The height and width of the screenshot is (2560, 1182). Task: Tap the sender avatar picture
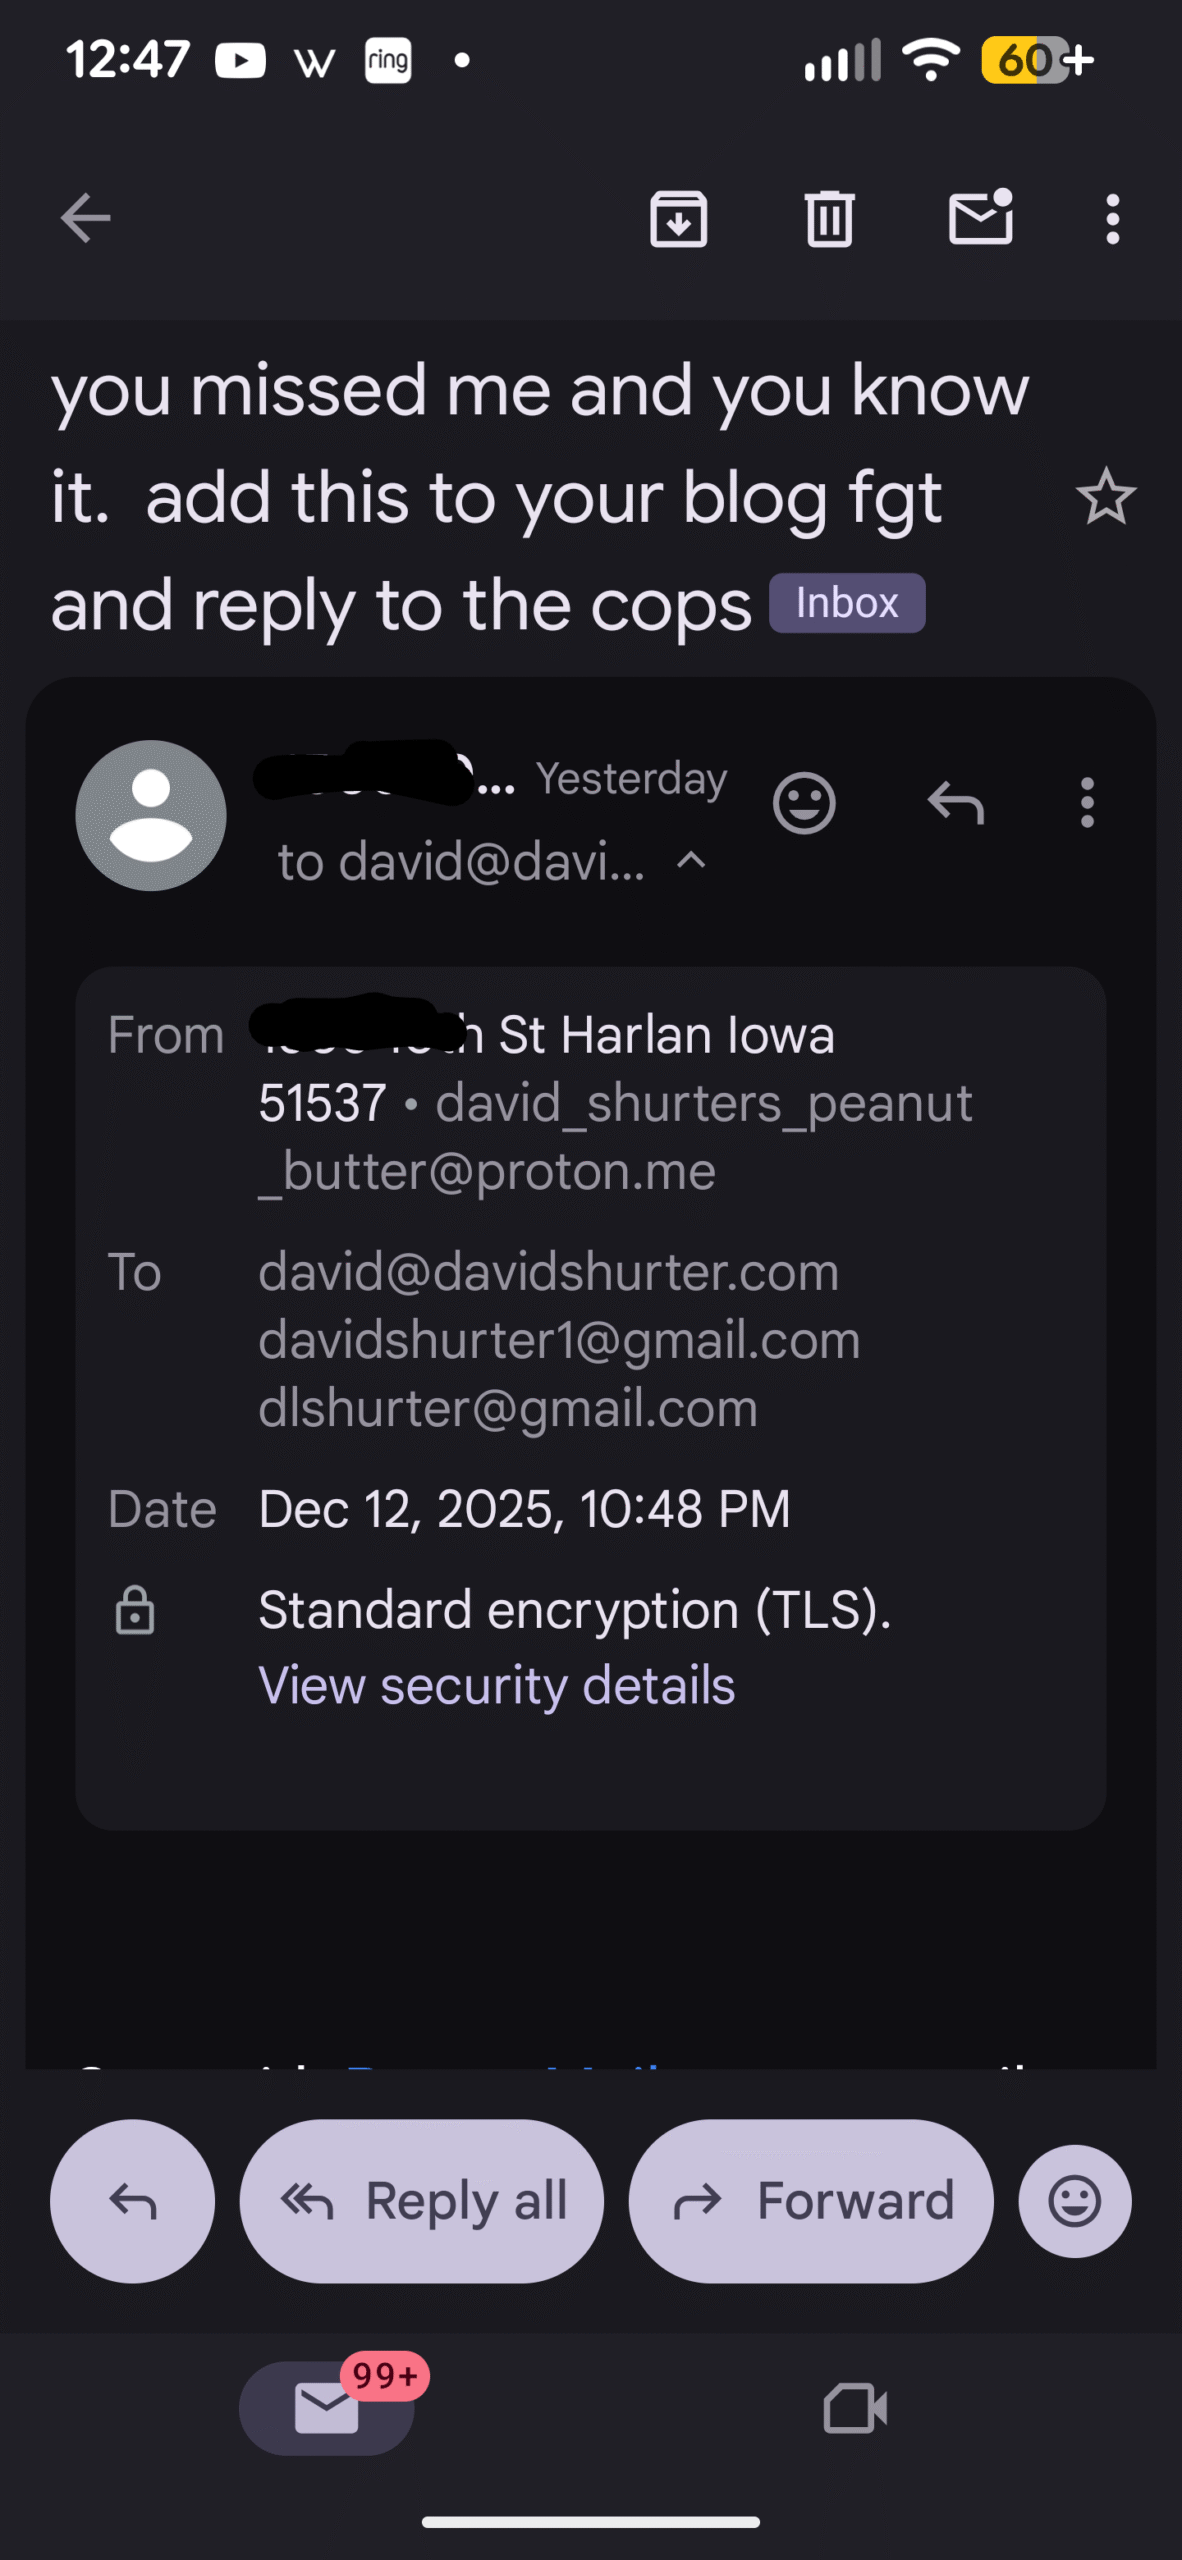click(151, 815)
